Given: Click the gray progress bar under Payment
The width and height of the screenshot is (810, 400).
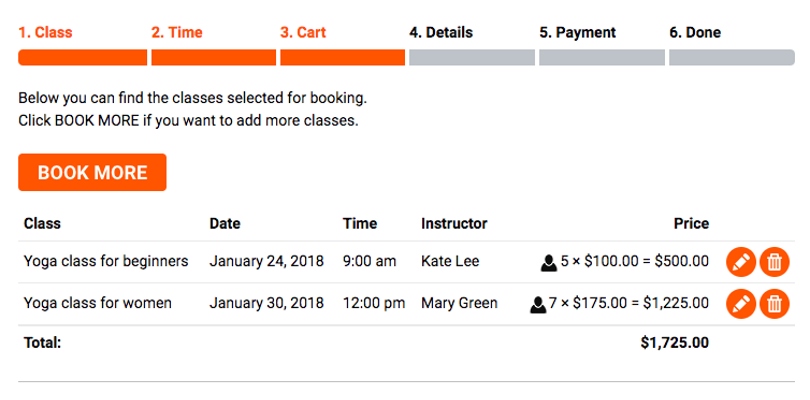Looking at the screenshot, I should pyautogui.click(x=601, y=57).
